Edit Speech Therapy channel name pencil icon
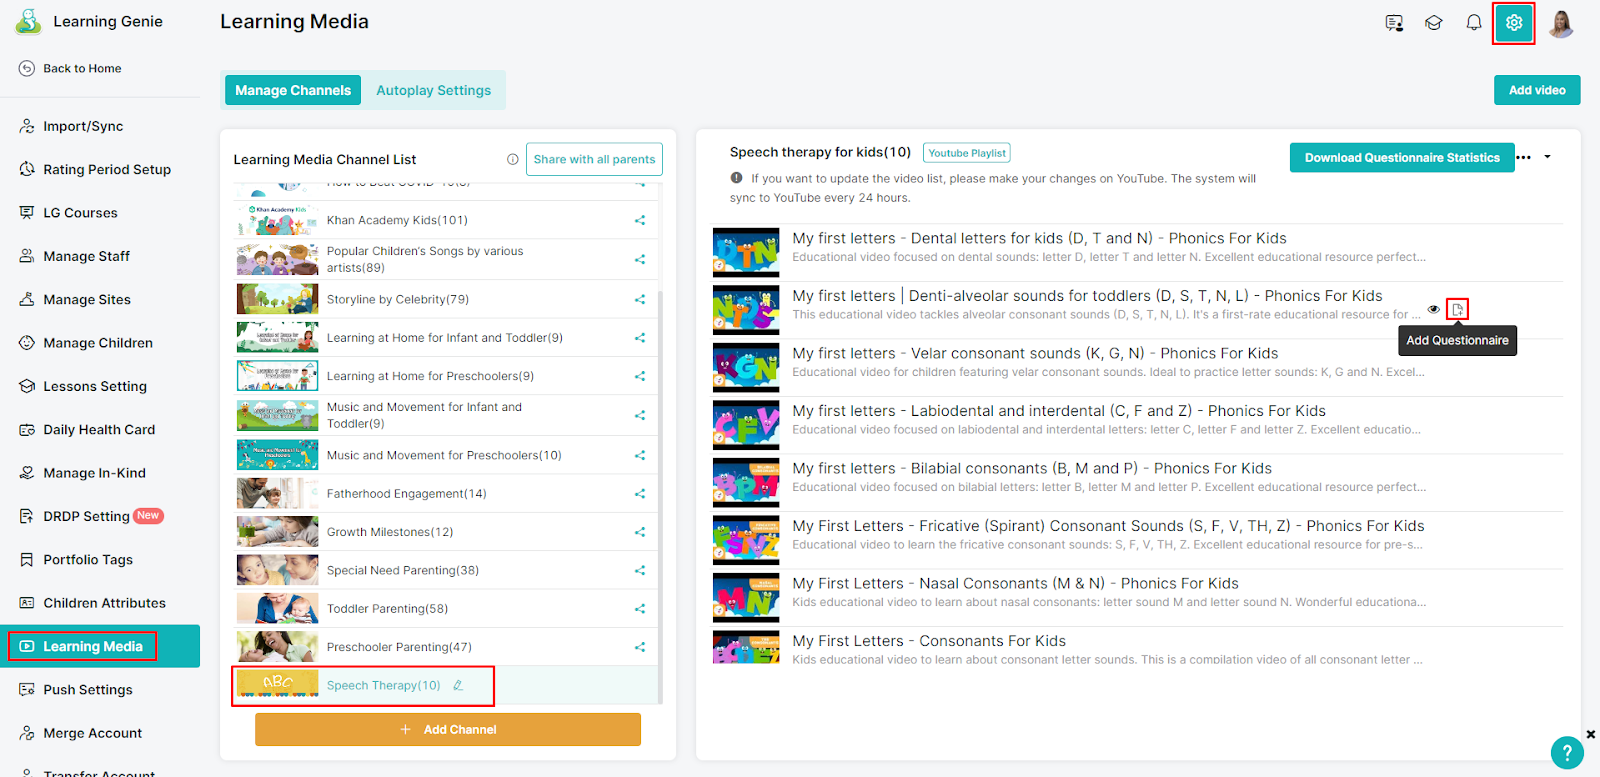The image size is (1600, 777). click(x=458, y=686)
